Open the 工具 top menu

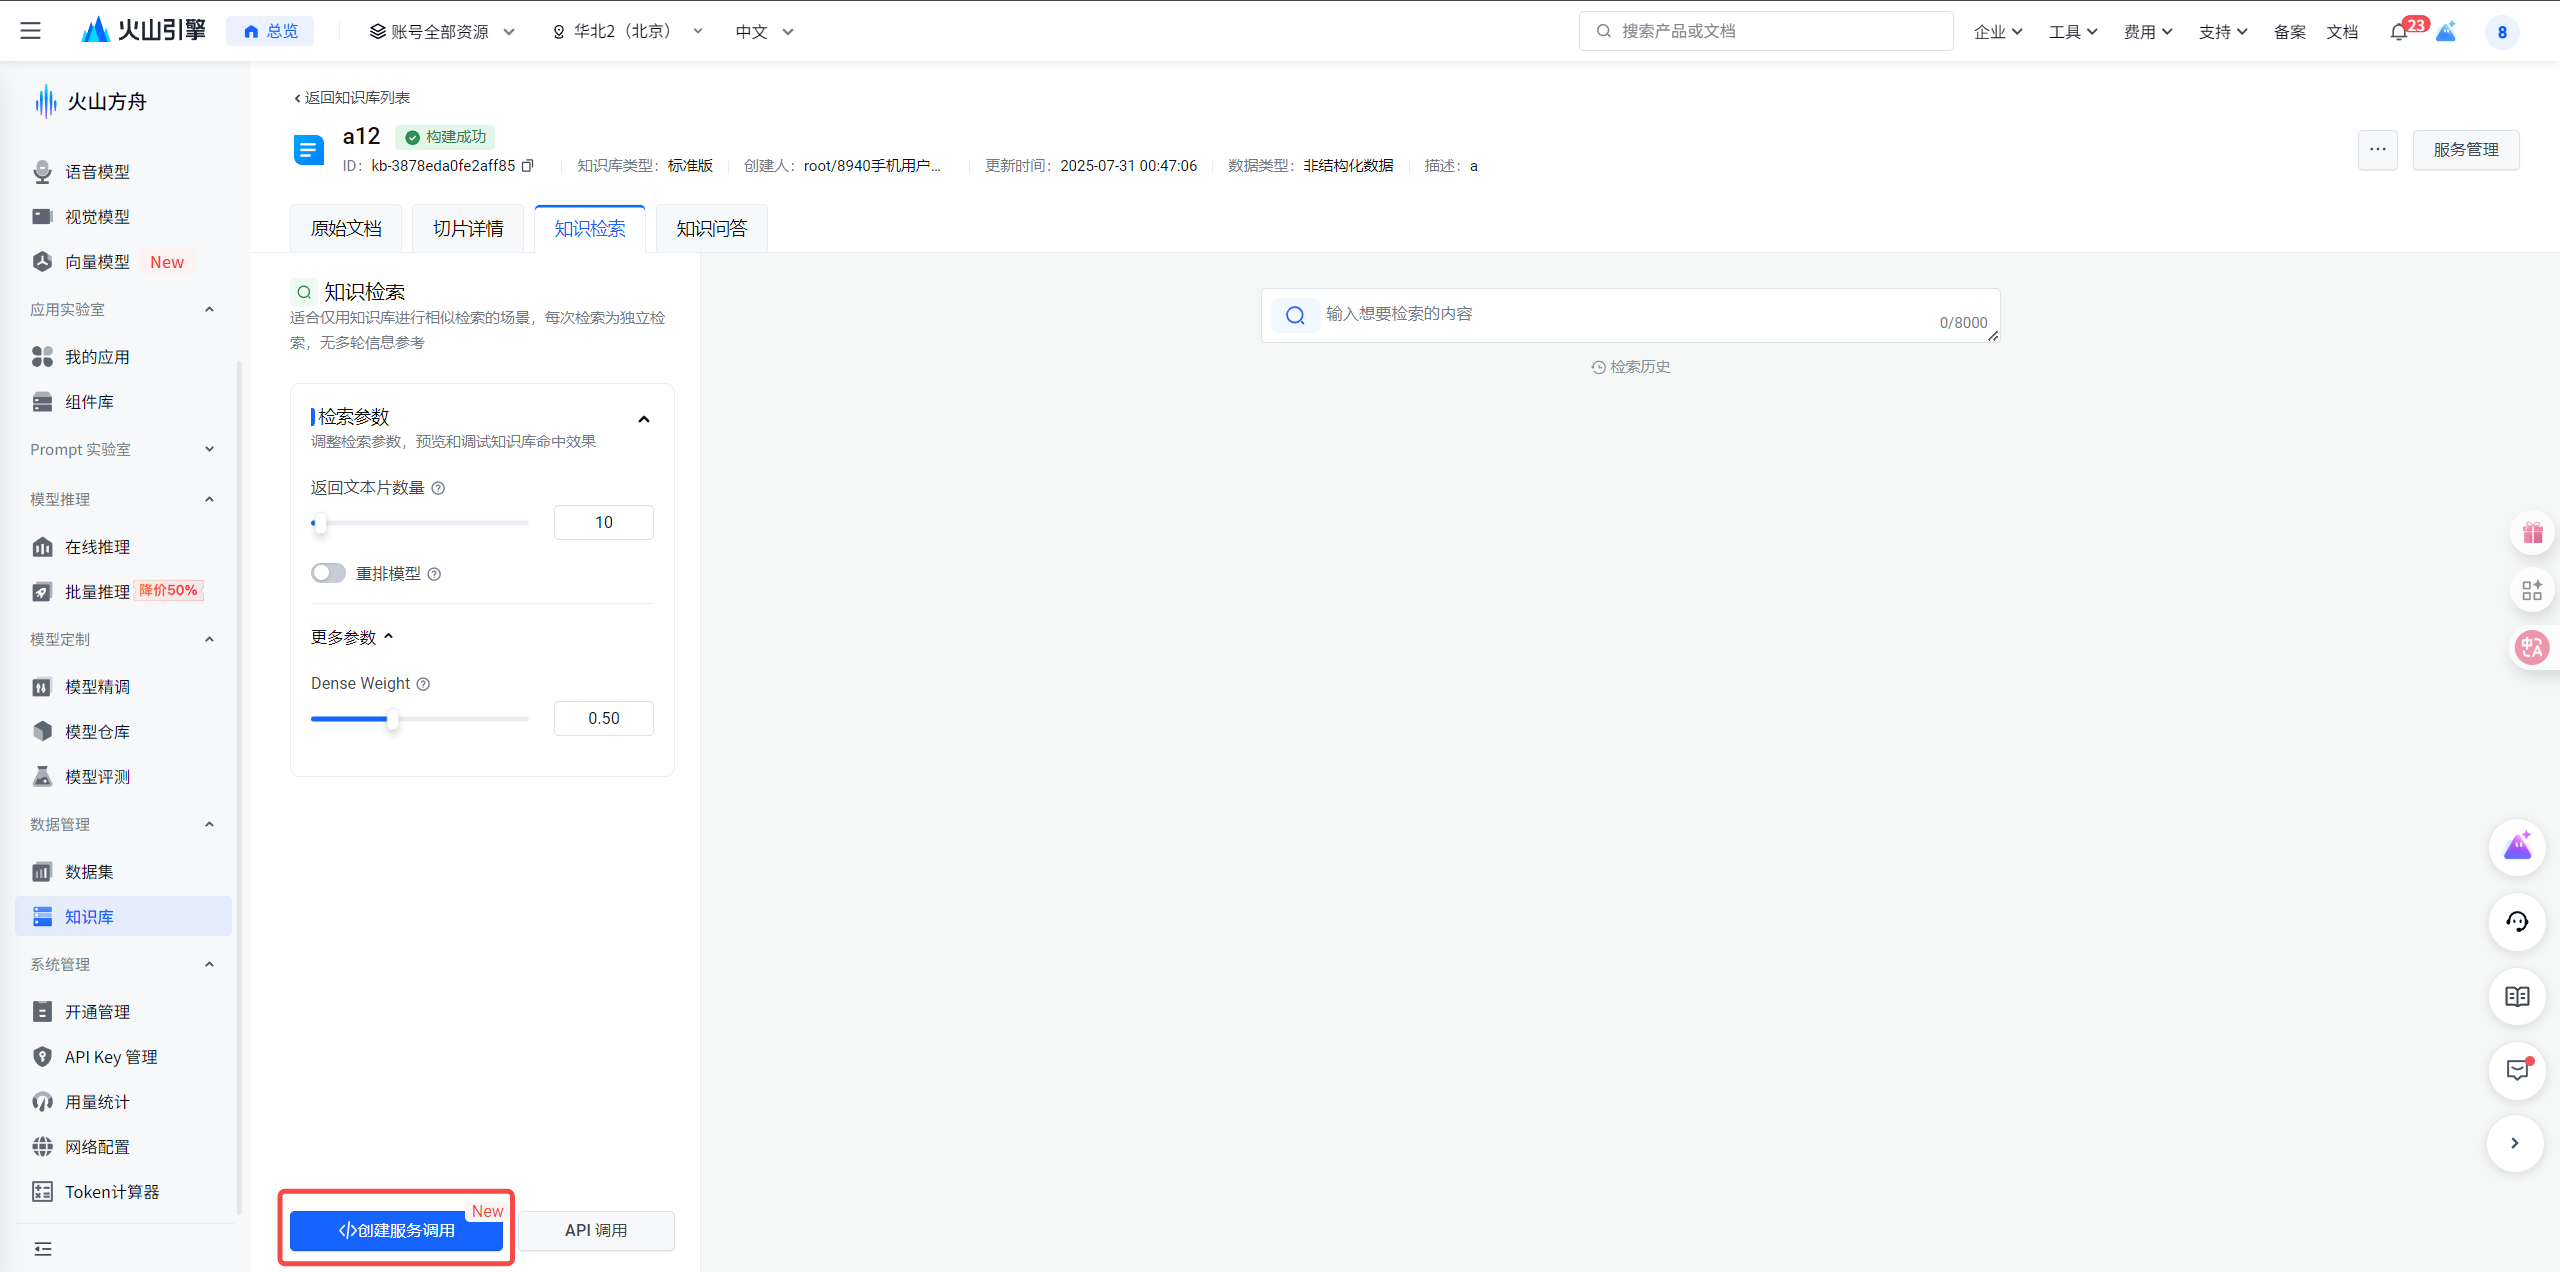tap(2073, 32)
